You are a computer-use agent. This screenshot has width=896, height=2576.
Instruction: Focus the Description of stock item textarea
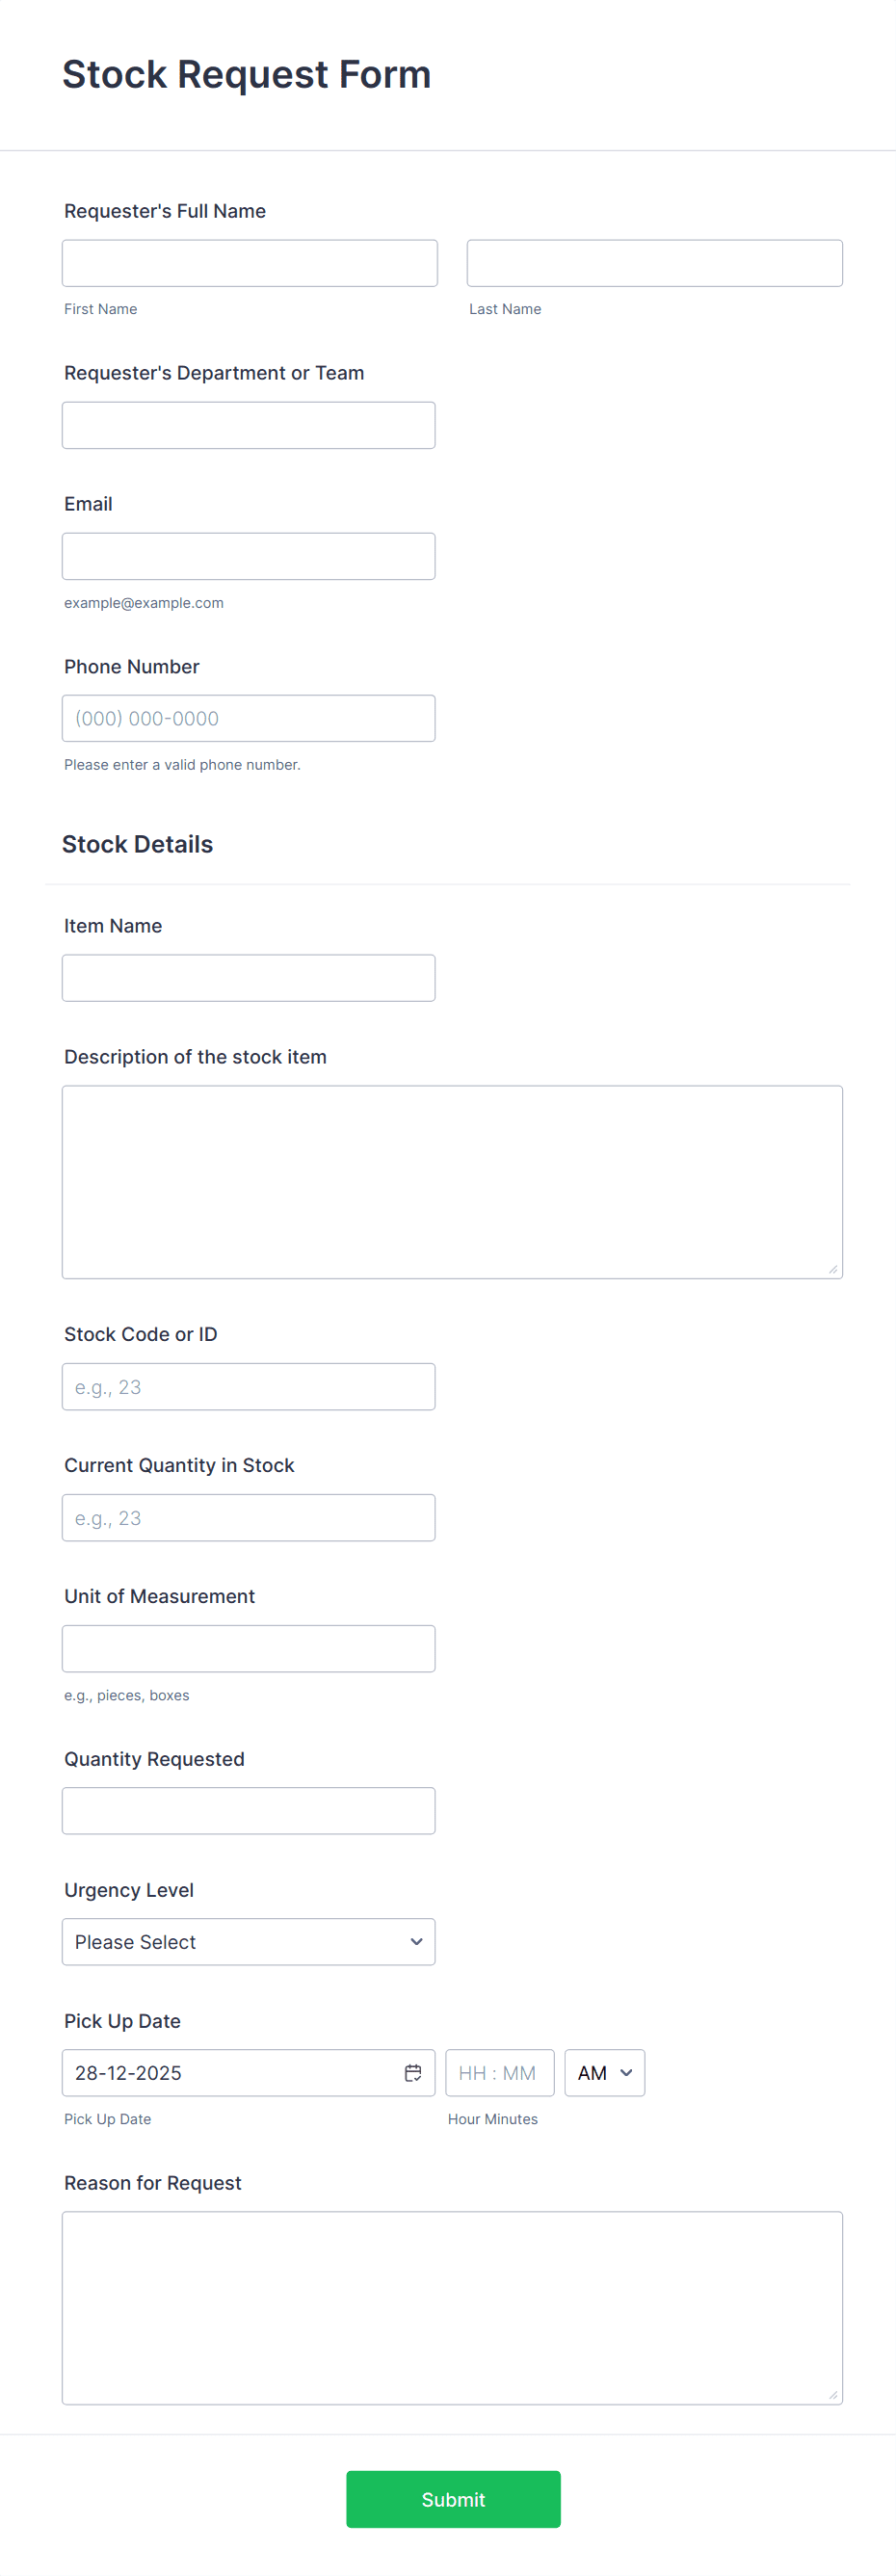click(x=452, y=1180)
